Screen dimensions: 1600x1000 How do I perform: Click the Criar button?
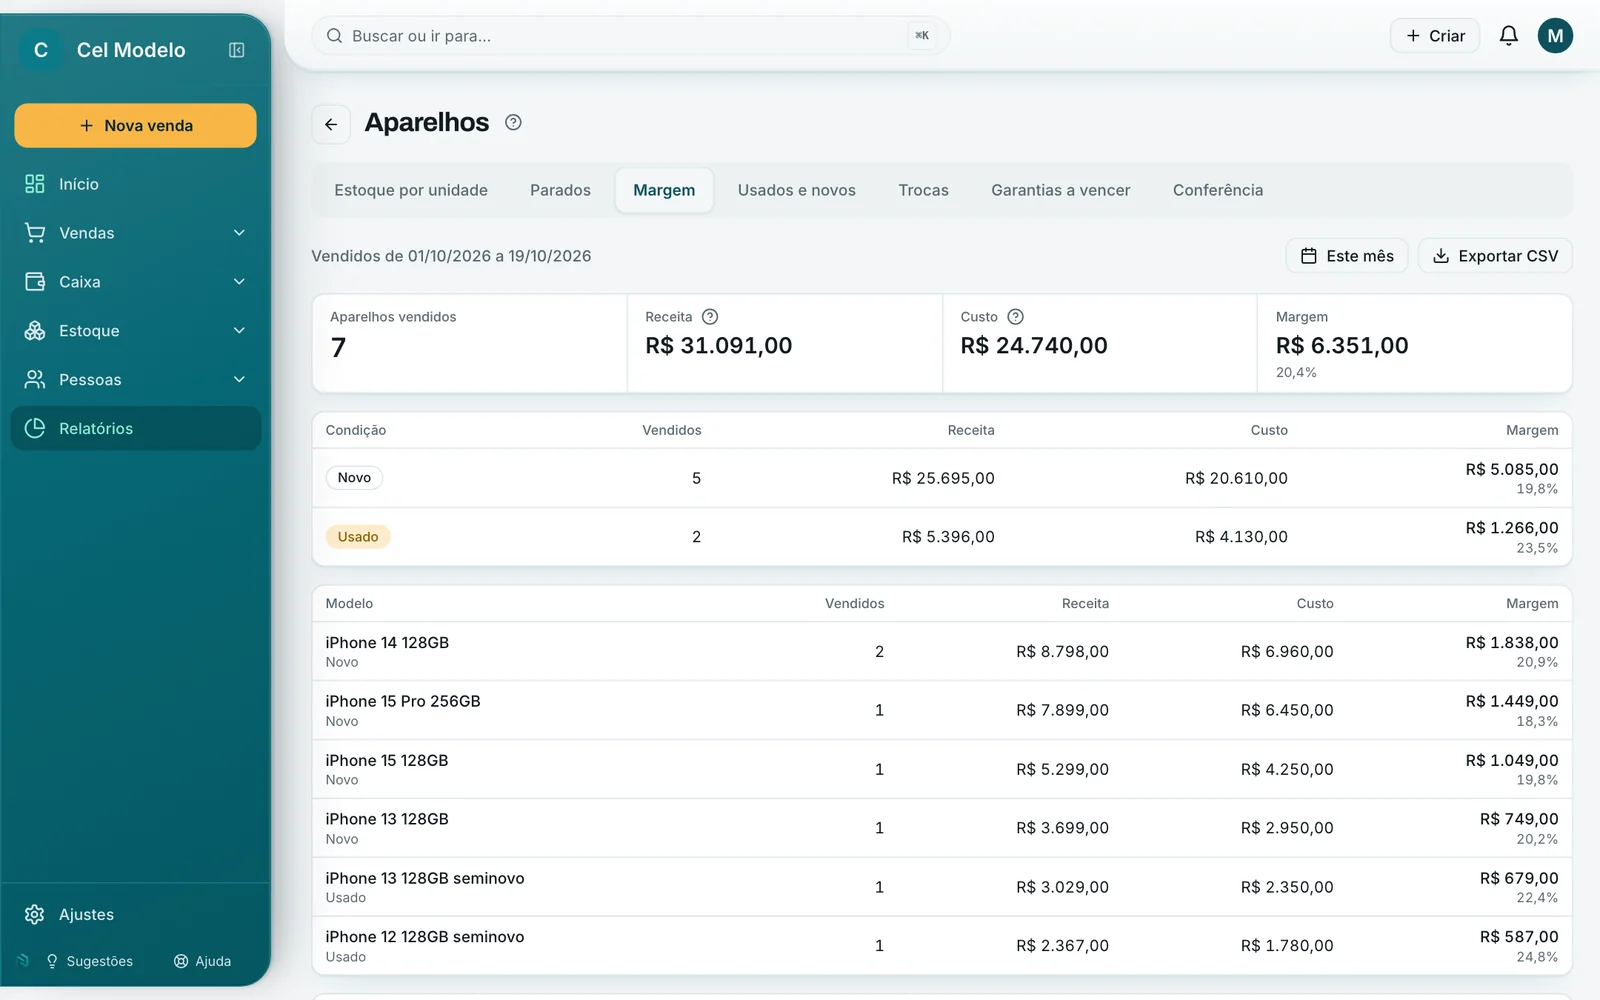tap(1435, 36)
